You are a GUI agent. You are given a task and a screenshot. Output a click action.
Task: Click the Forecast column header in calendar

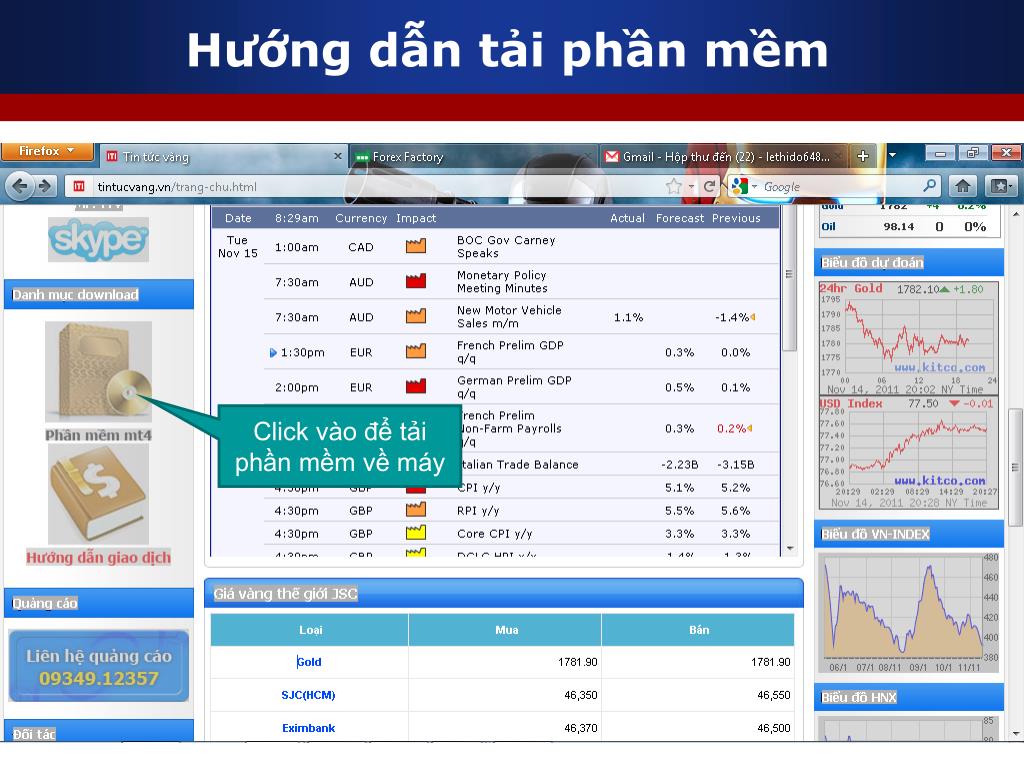pos(680,218)
